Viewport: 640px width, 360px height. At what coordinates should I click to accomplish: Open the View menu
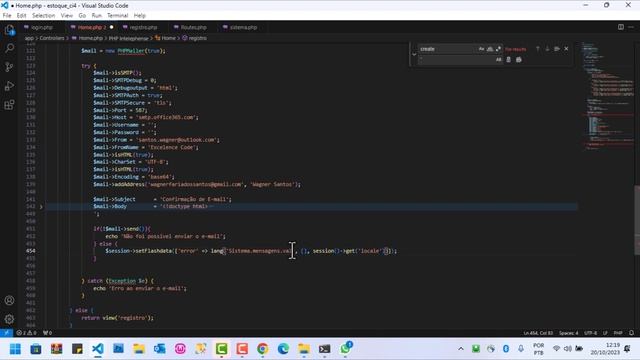pyautogui.click(x=67, y=16)
